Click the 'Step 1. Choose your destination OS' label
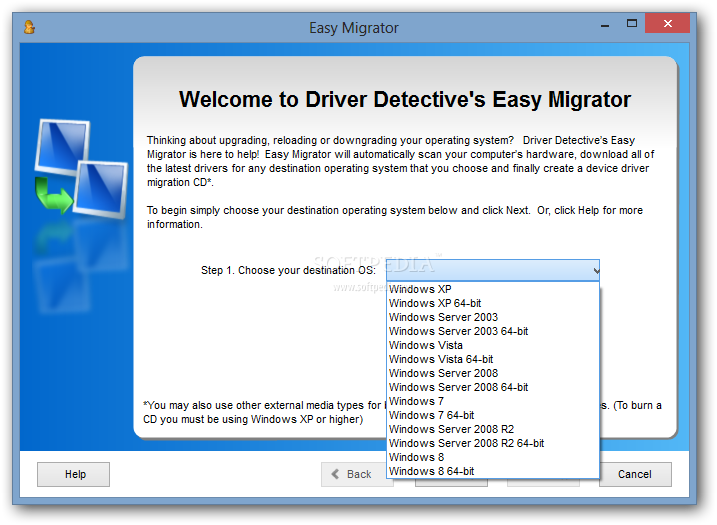 pyautogui.click(x=288, y=270)
